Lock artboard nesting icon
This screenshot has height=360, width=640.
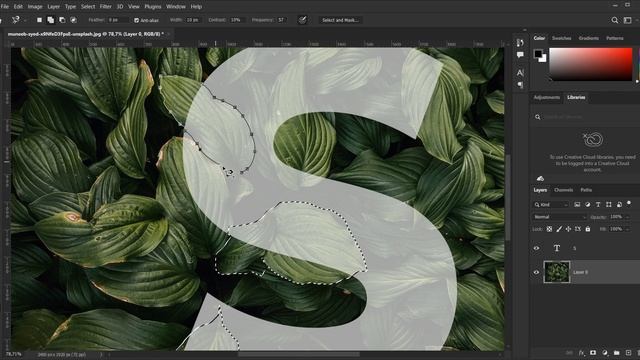tap(578, 229)
